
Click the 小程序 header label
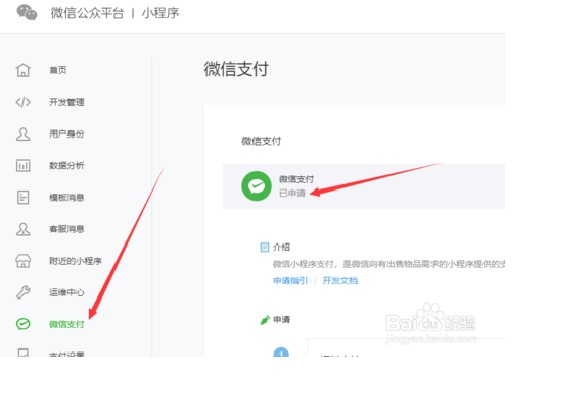[160, 13]
